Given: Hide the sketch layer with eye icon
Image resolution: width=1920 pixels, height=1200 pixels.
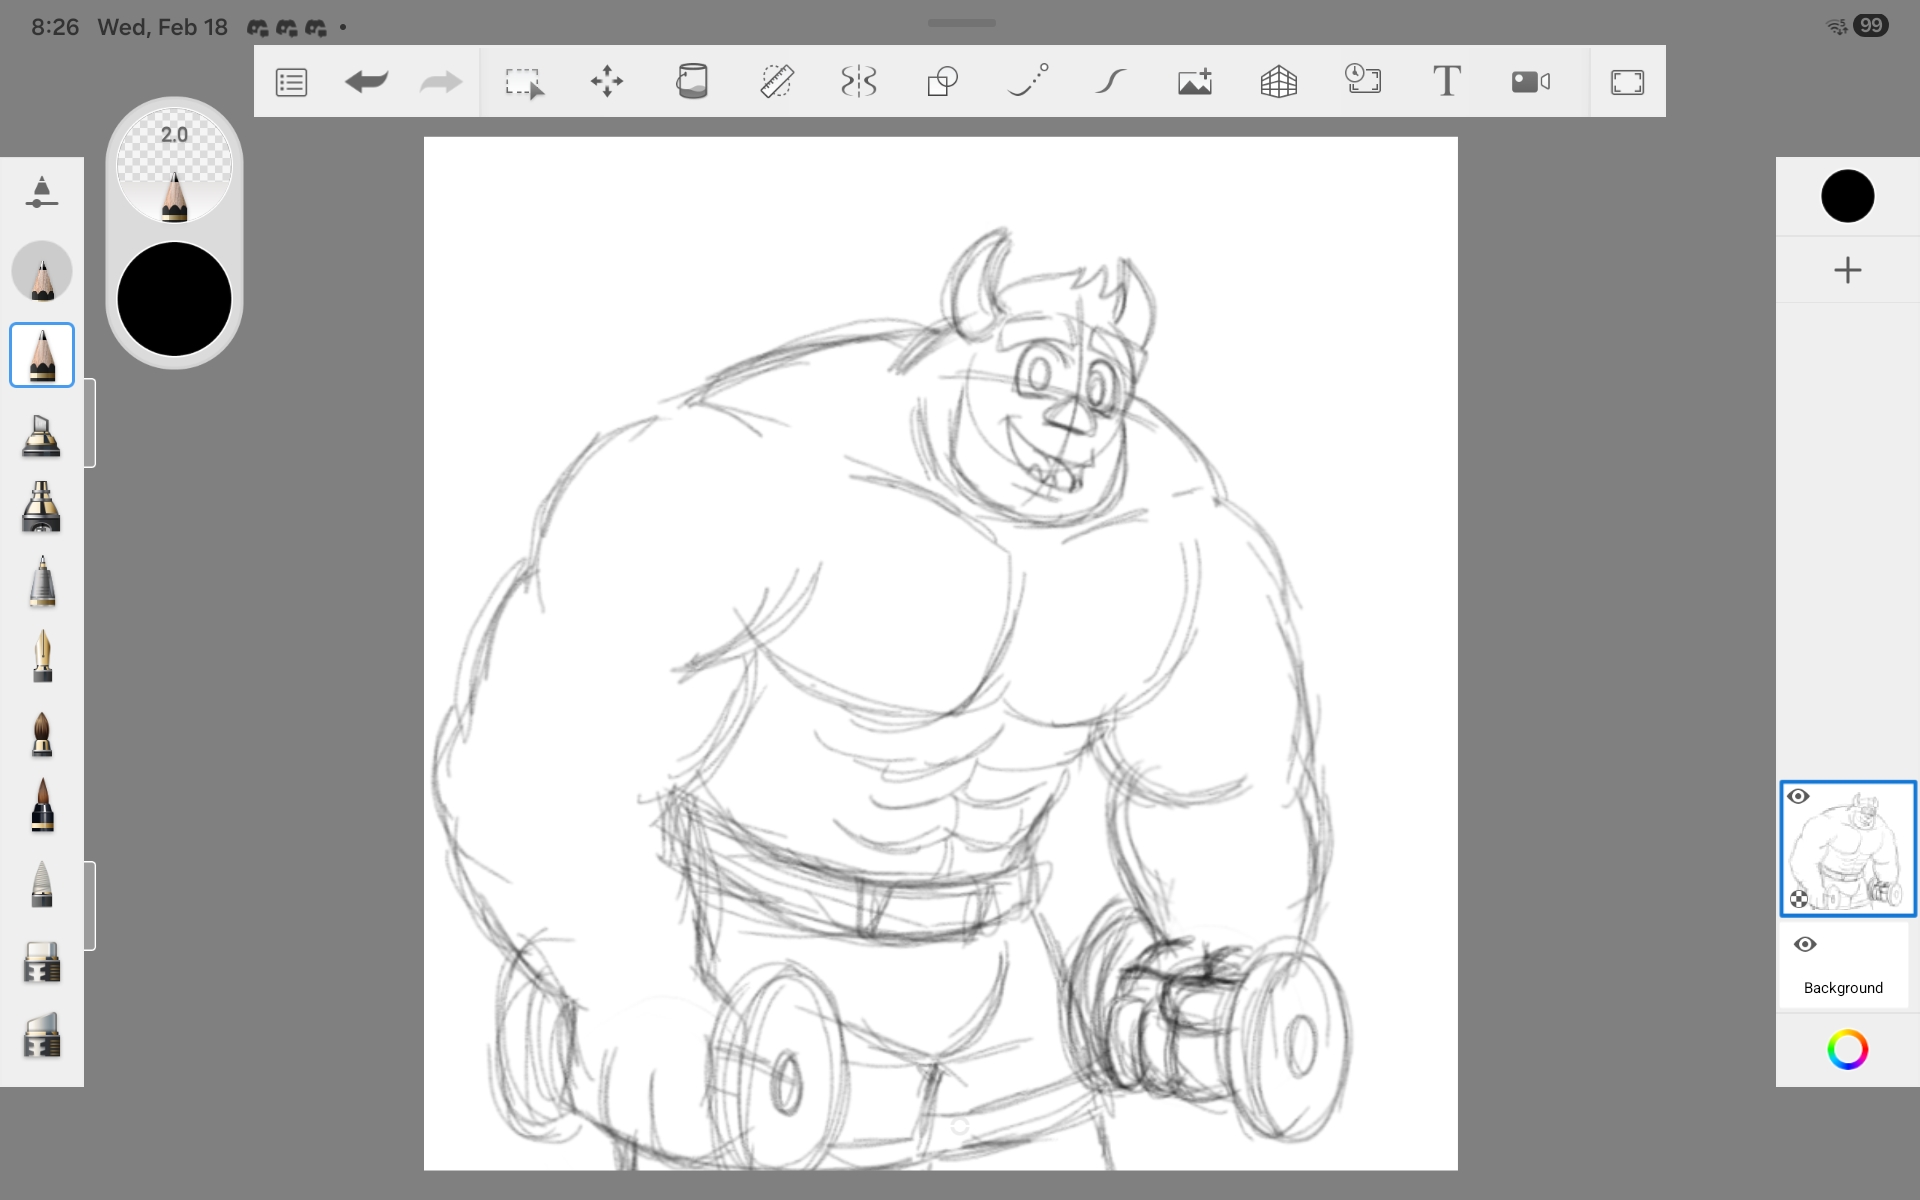Looking at the screenshot, I should pyautogui.click(x=1798, y=797).
